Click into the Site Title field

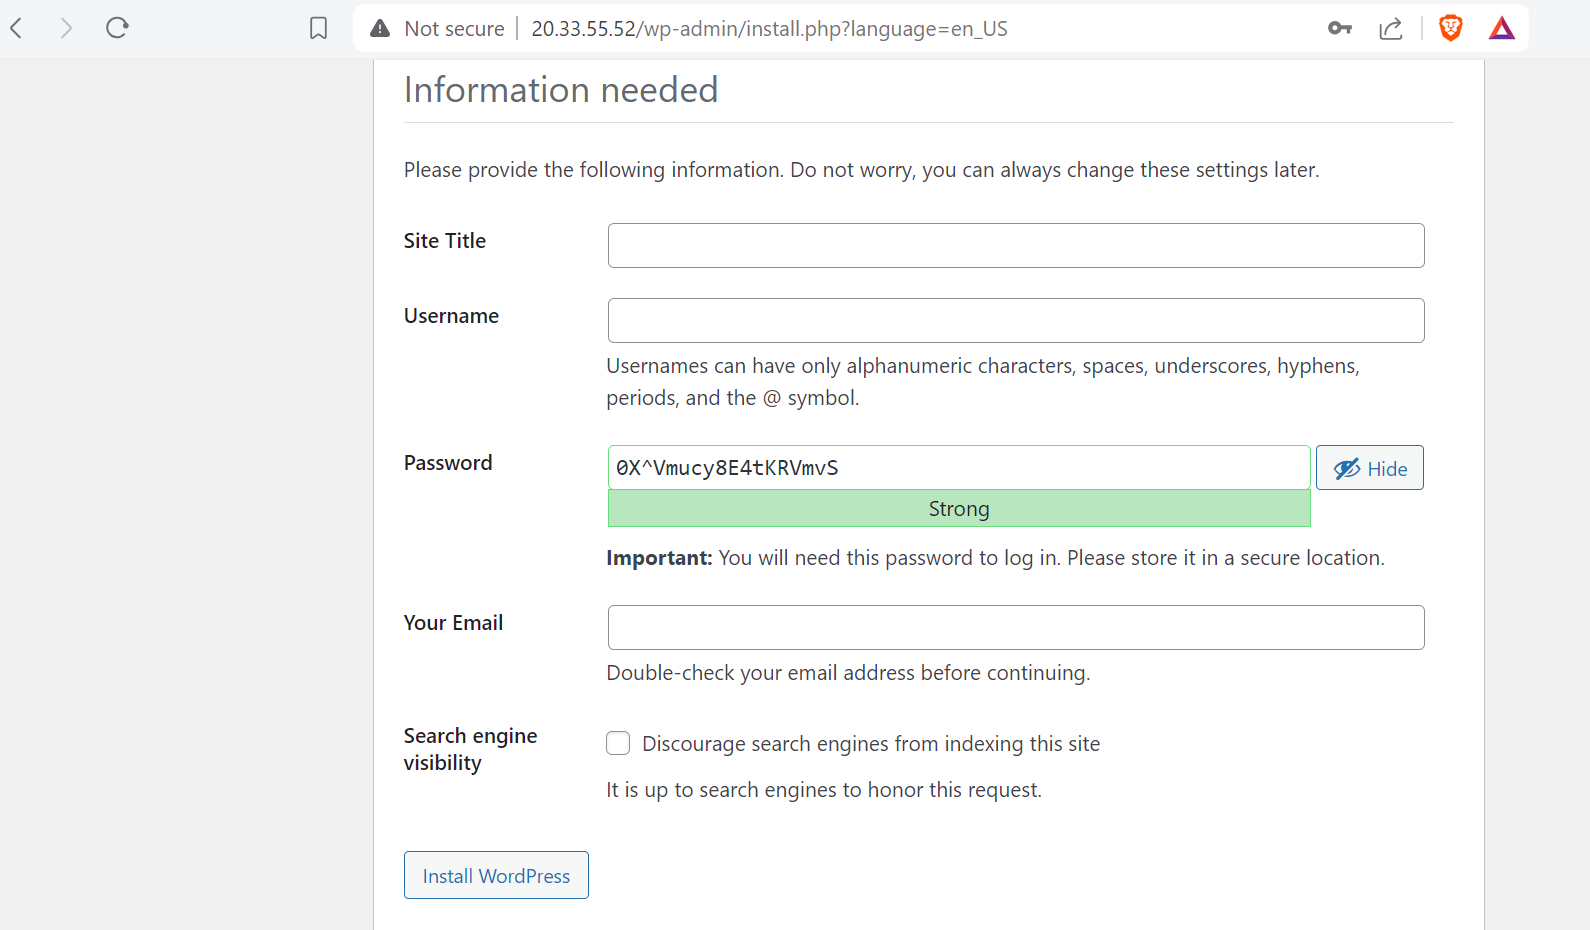pyautogui.click(x=1015, y=246)
